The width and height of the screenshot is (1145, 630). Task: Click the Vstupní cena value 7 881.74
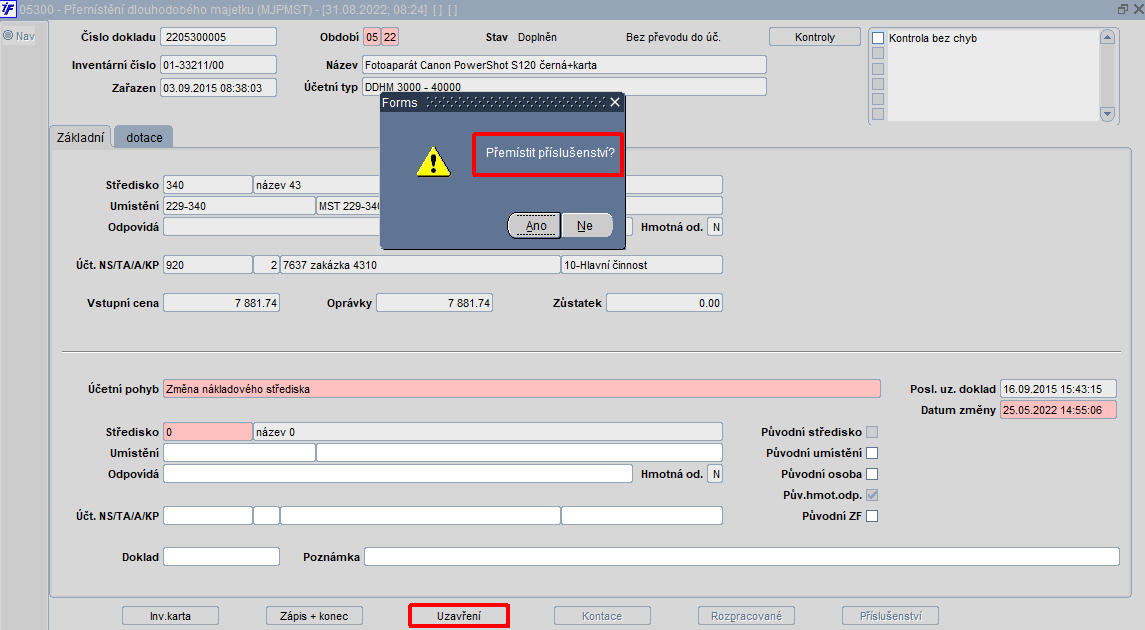point(221,303)
